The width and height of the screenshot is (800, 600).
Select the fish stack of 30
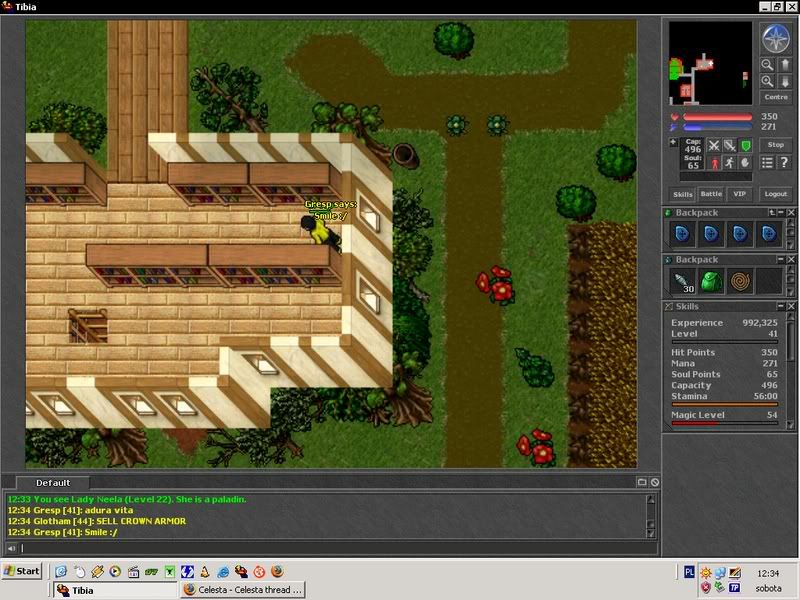coord(683,281)
